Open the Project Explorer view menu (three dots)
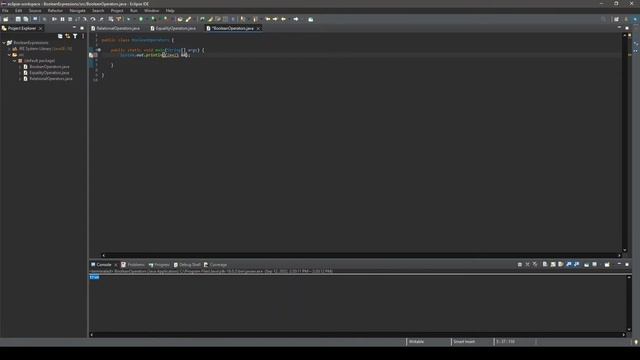Image resolution: width=640 pixels, height=360 pixels. pos(83,36)
